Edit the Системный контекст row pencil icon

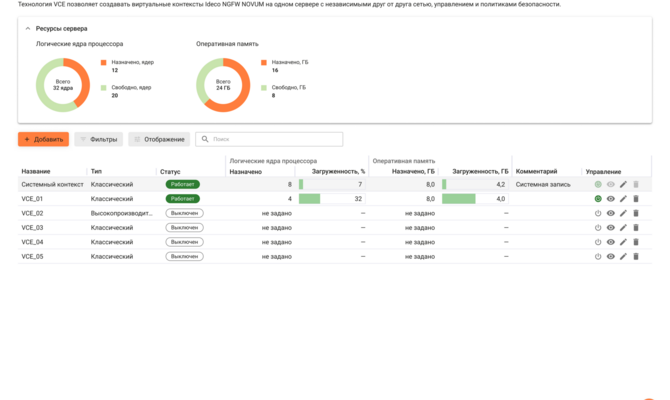coord(623,184)
